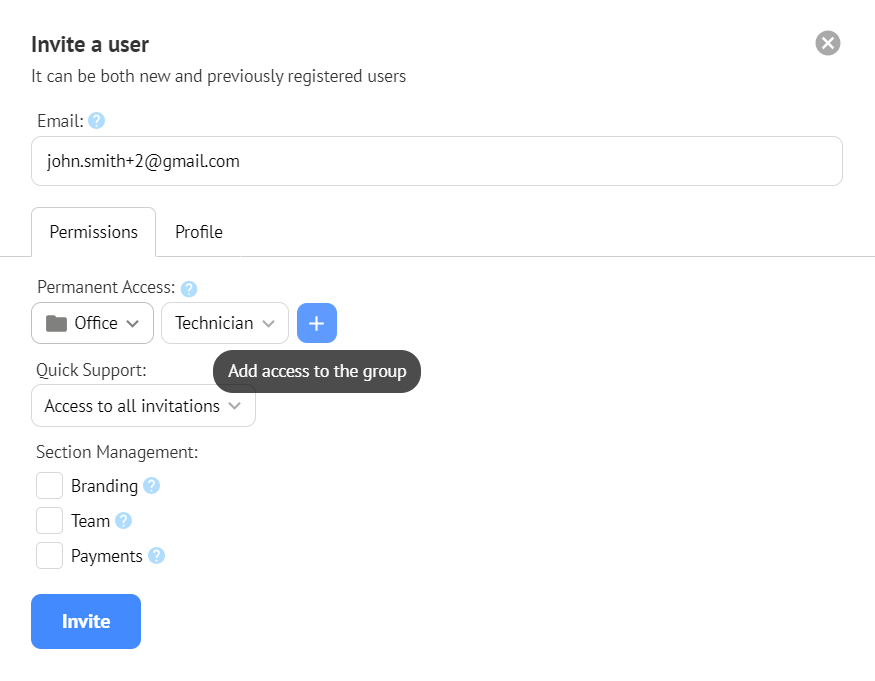Click the blue plus add access button
The width and height of the screenshot is (875, 681).
coord(317,323)
